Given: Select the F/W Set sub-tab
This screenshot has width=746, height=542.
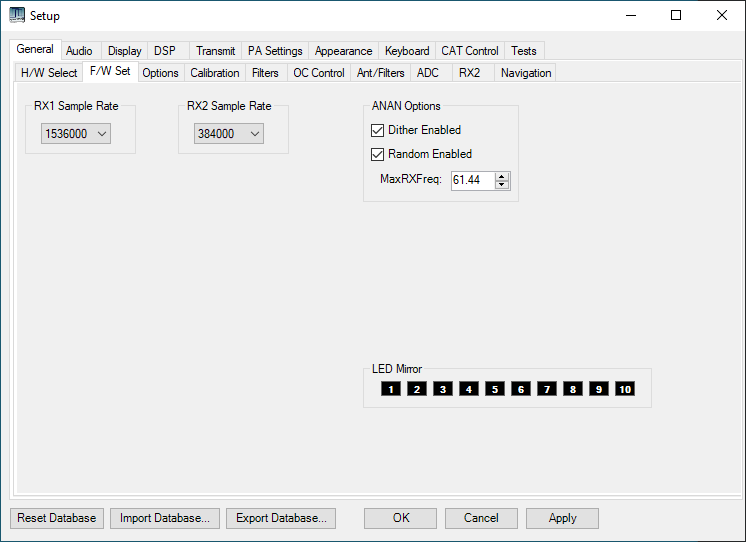Looking at the screenshot, I should tap(110, 71).
